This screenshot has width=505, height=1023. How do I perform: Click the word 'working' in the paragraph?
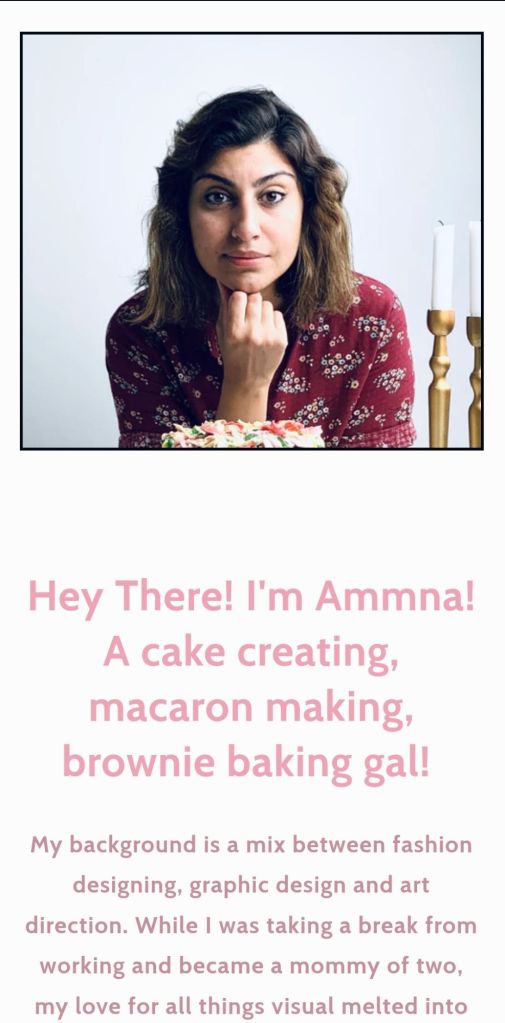(83, 967)
